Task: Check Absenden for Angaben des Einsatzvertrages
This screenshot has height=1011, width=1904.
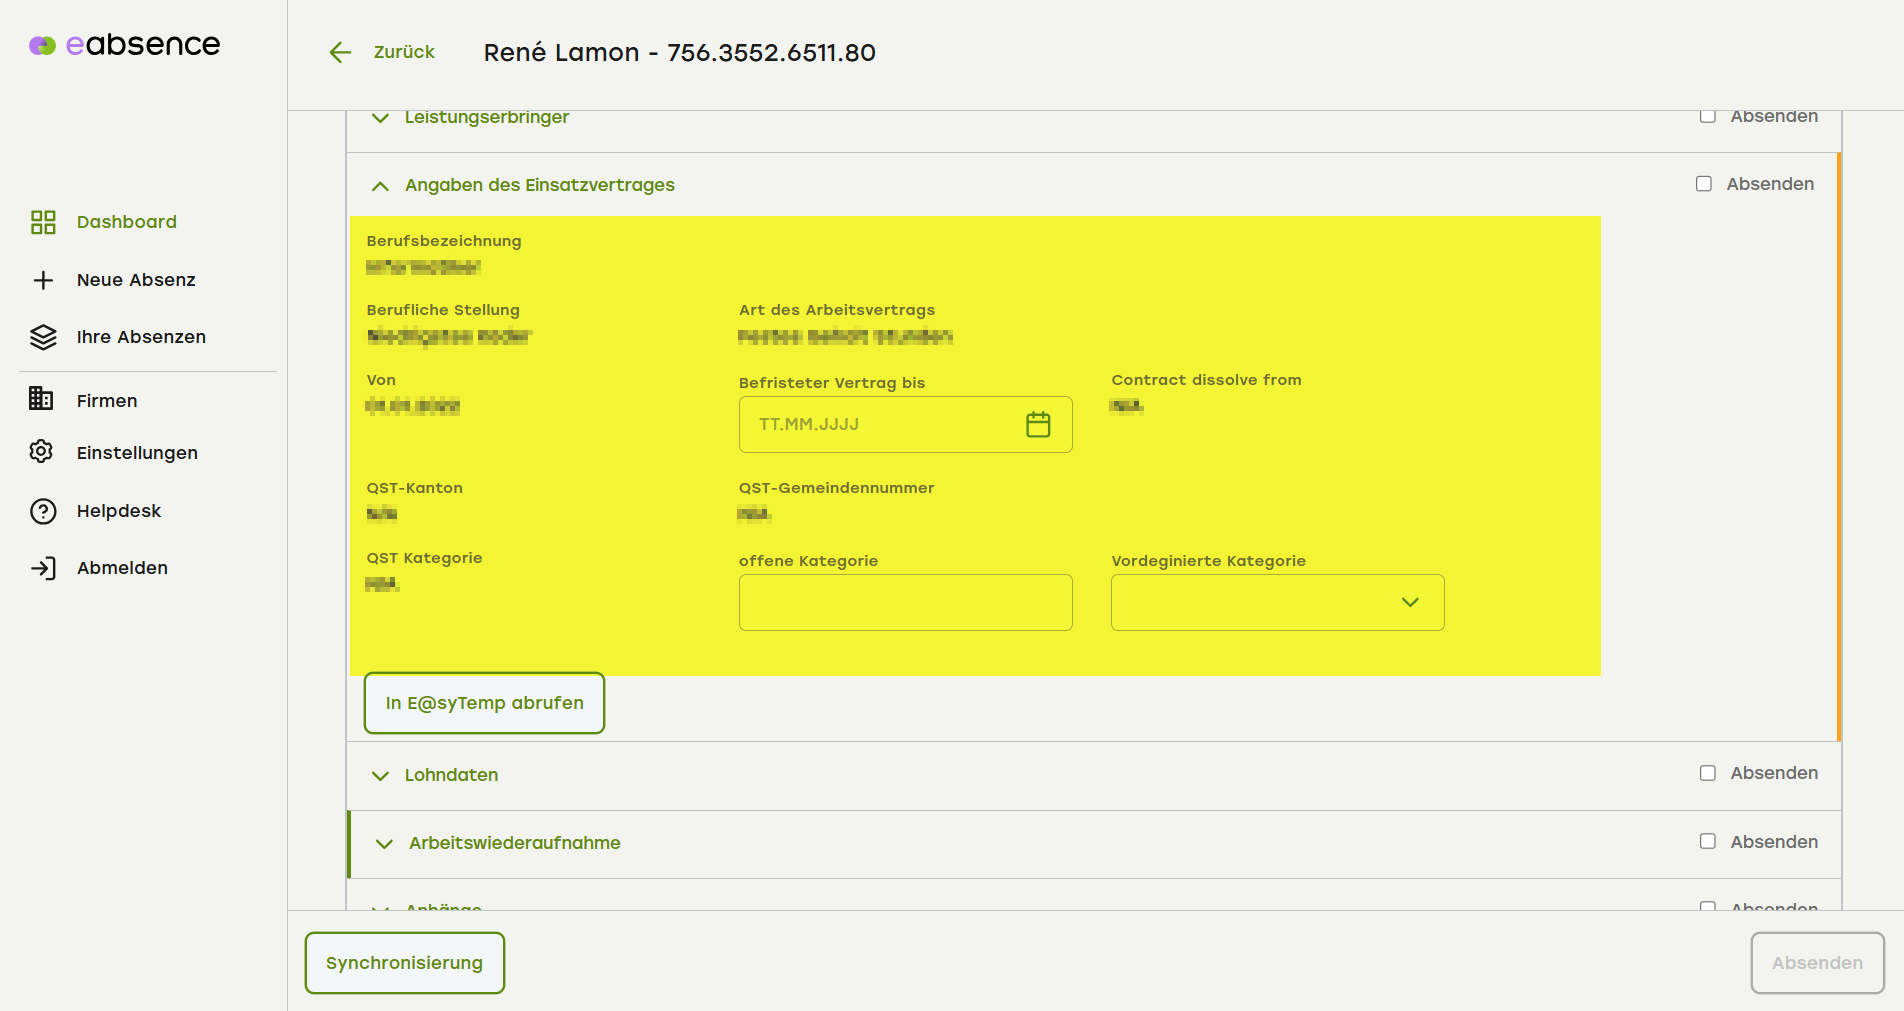Action: tap(1704, 184)
